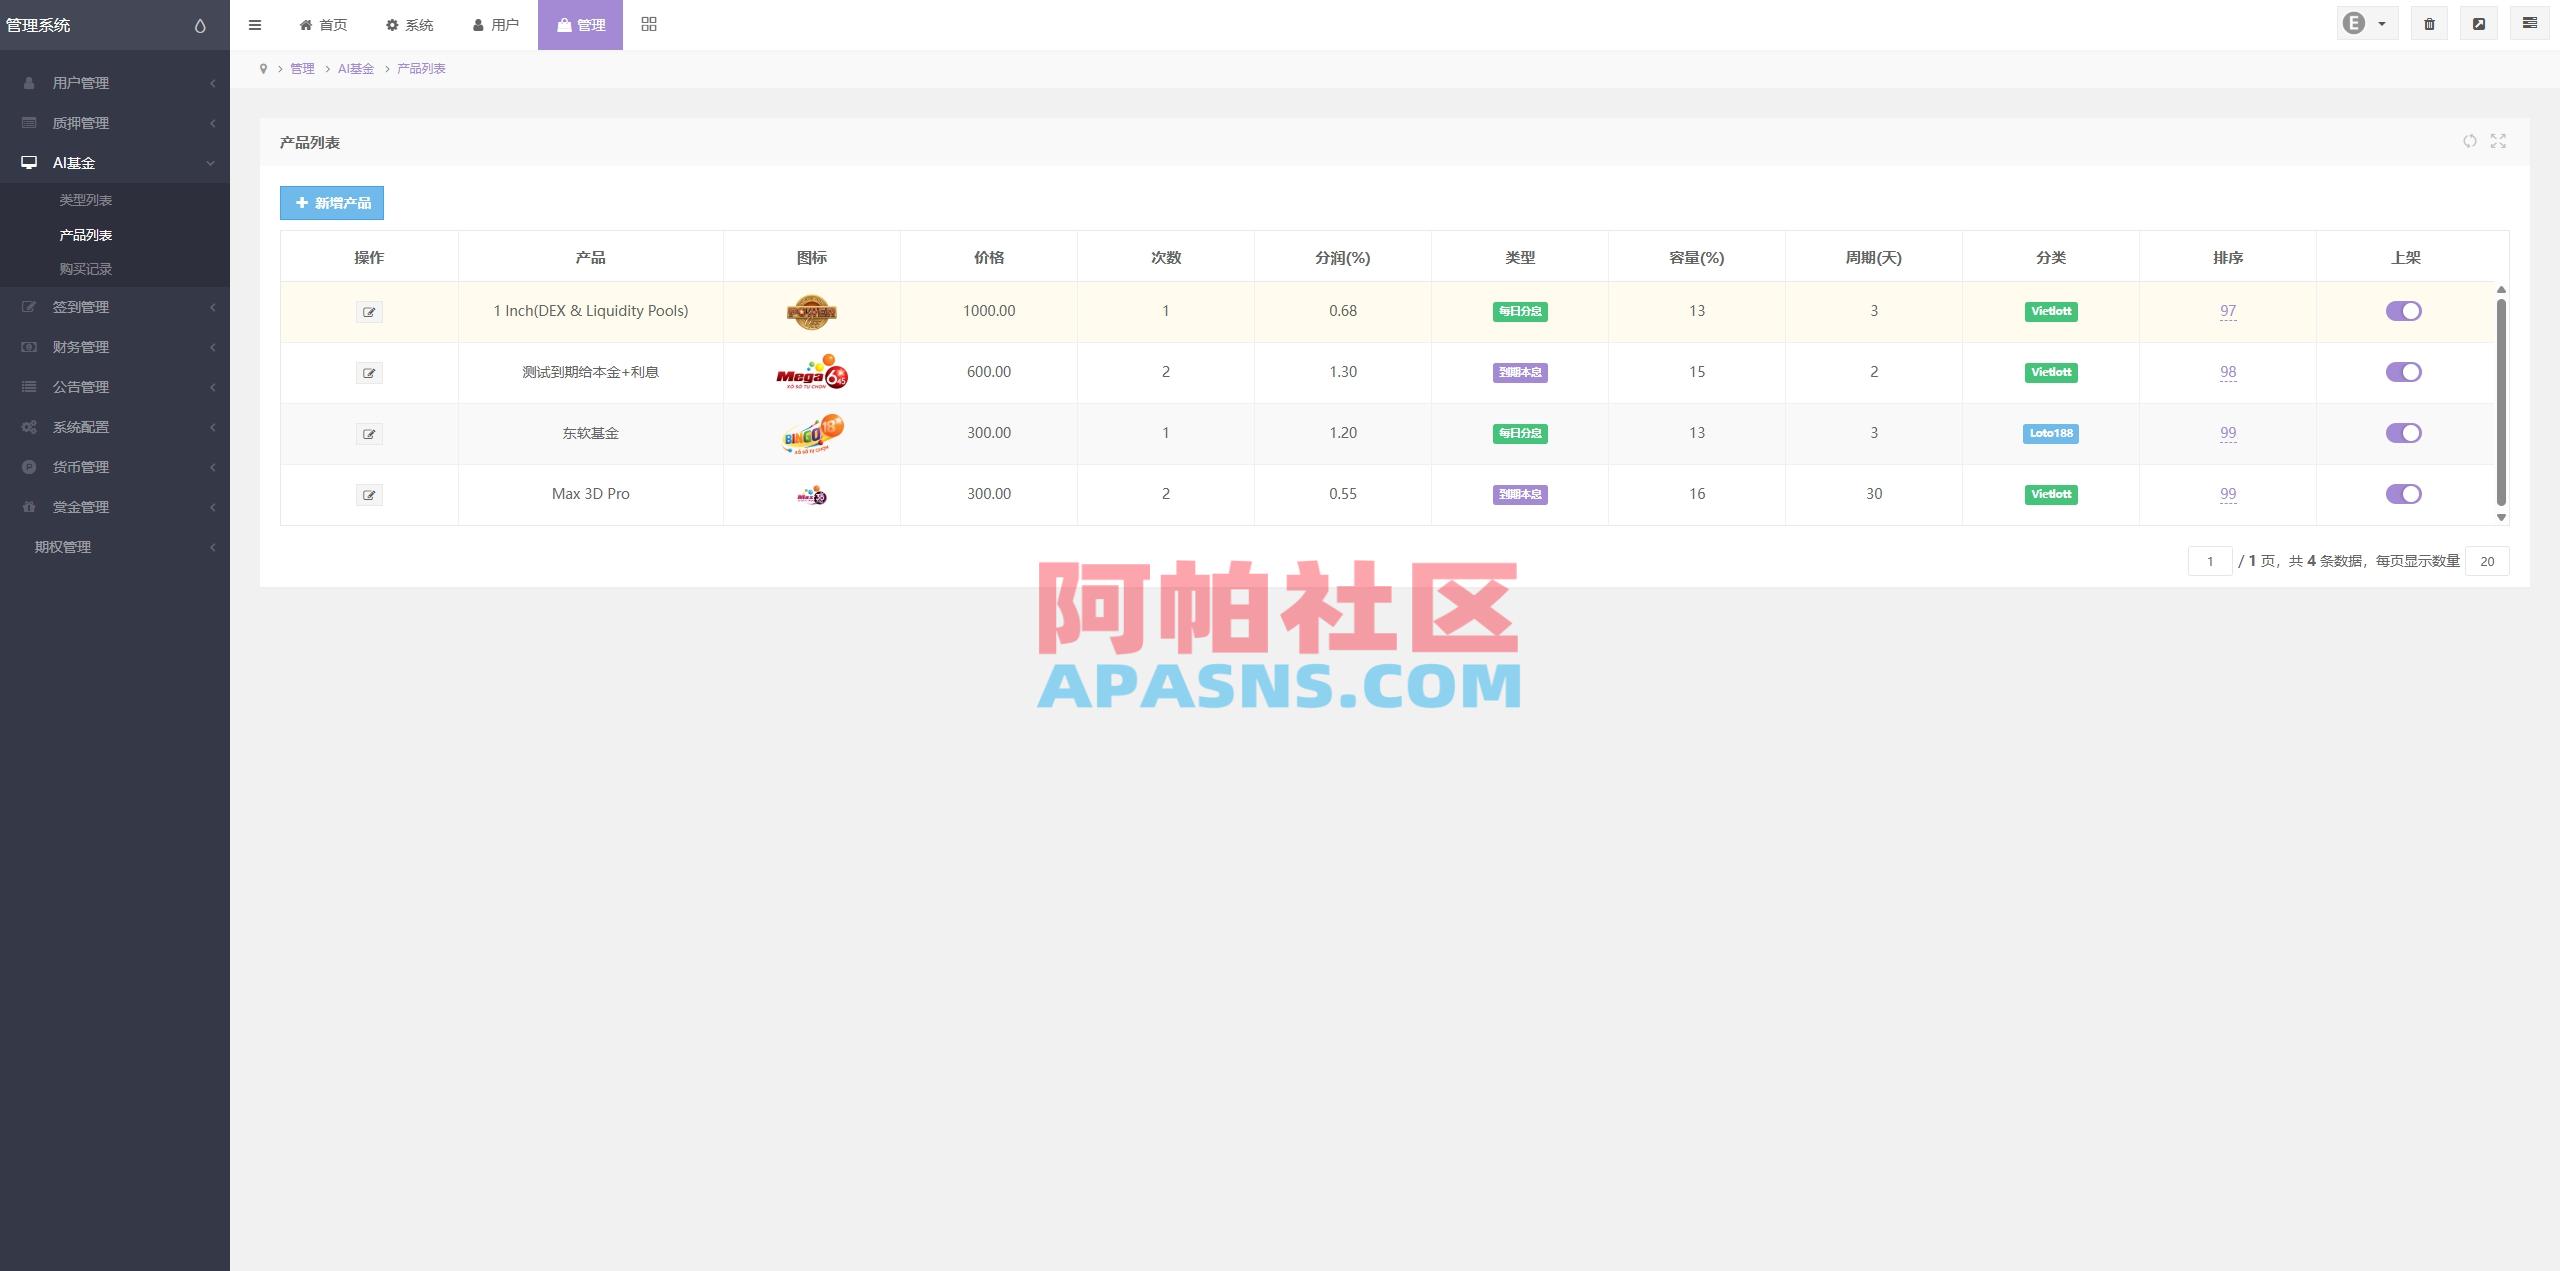Select 首页 in the top navigation
Viewport: 2560px width, 1271px height.
pos(322,24)
